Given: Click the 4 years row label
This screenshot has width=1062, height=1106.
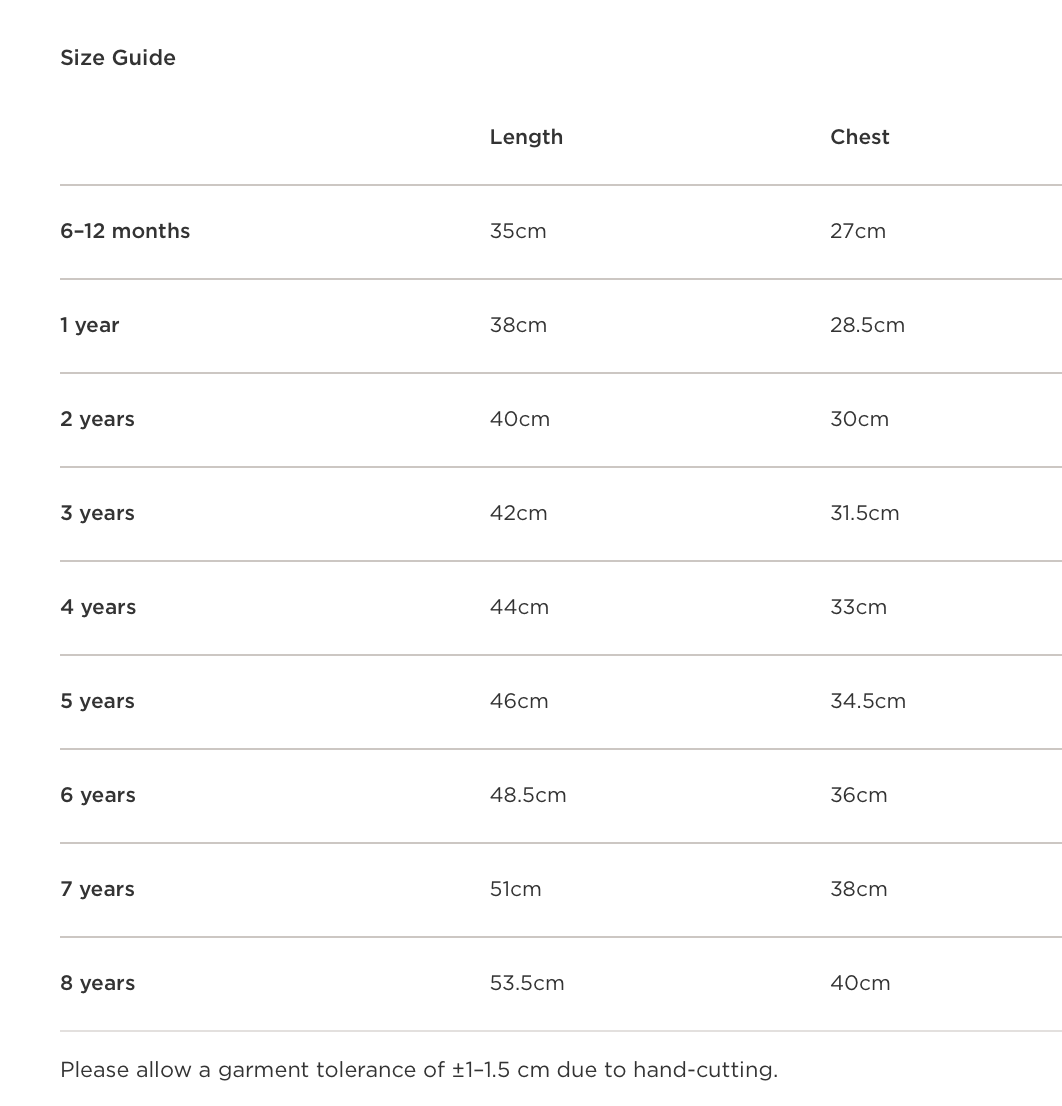Looking at the screenshot, I should coord(98,607).
